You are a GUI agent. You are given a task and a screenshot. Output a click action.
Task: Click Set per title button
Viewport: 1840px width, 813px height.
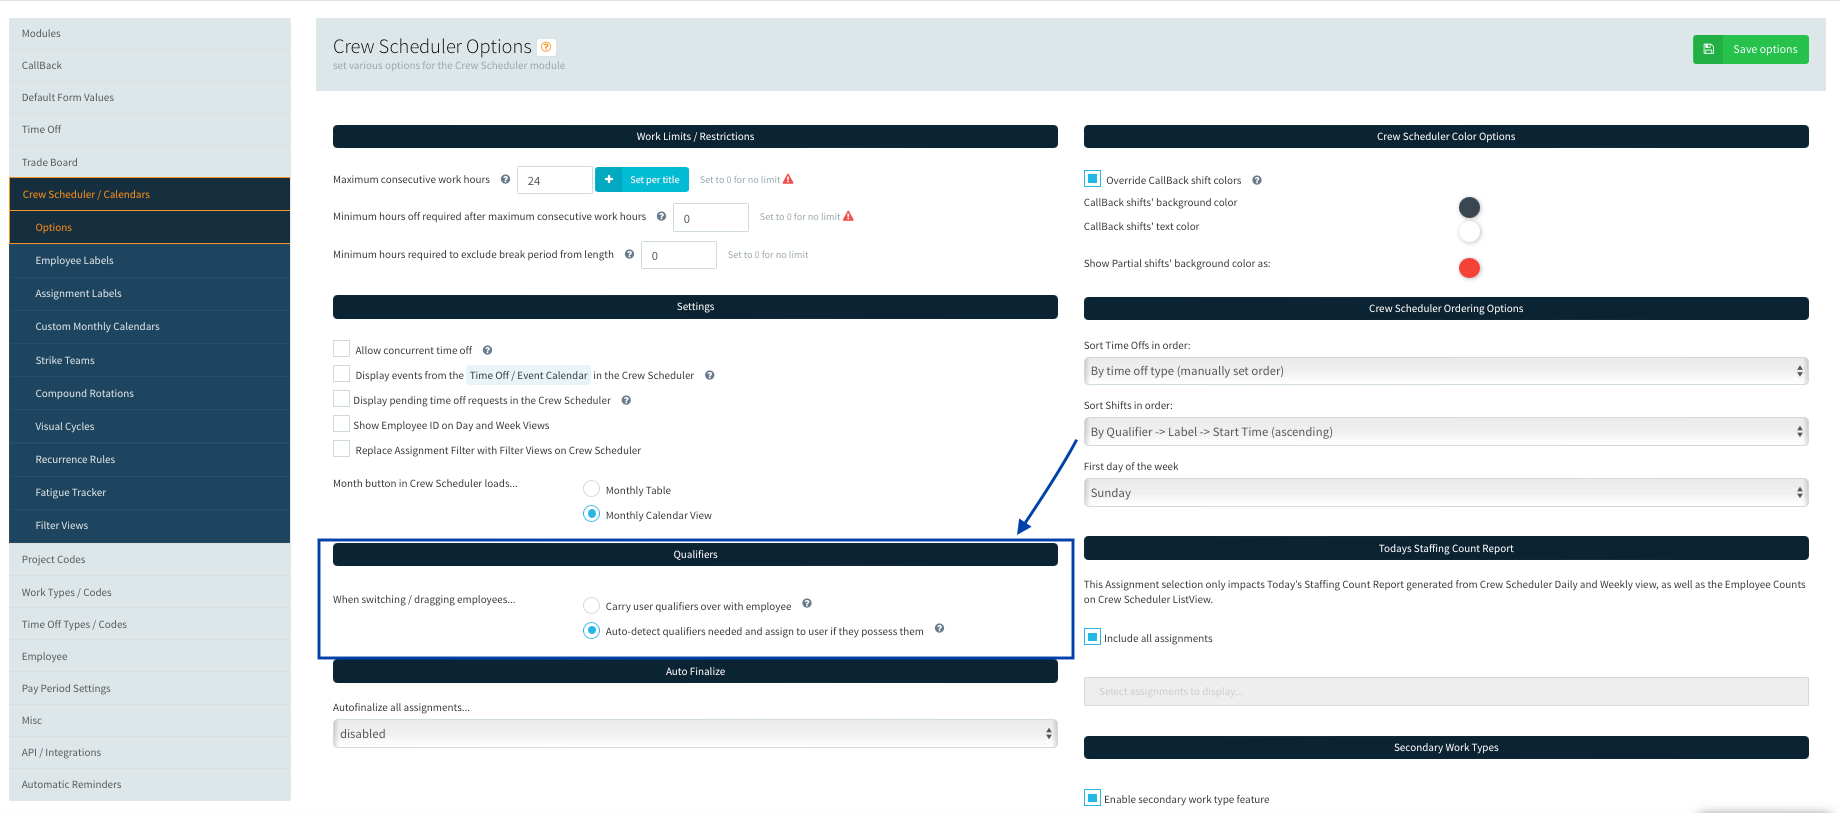[642, 180]
